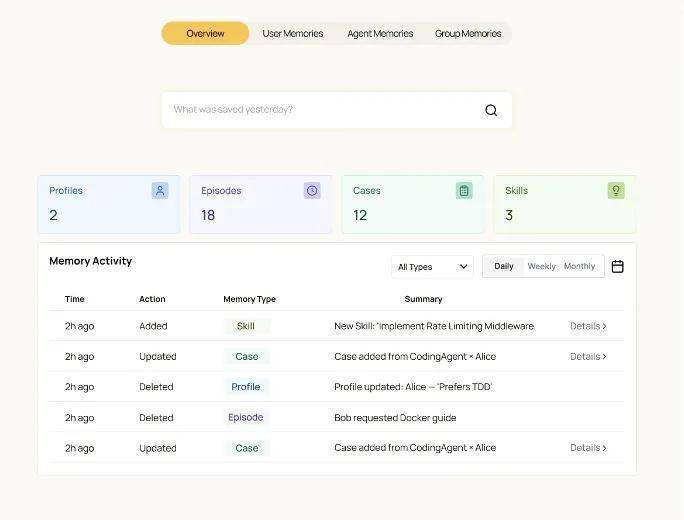684x520 pixels.
Task: Click the Episodes clock icon
Action: point(312,190)
